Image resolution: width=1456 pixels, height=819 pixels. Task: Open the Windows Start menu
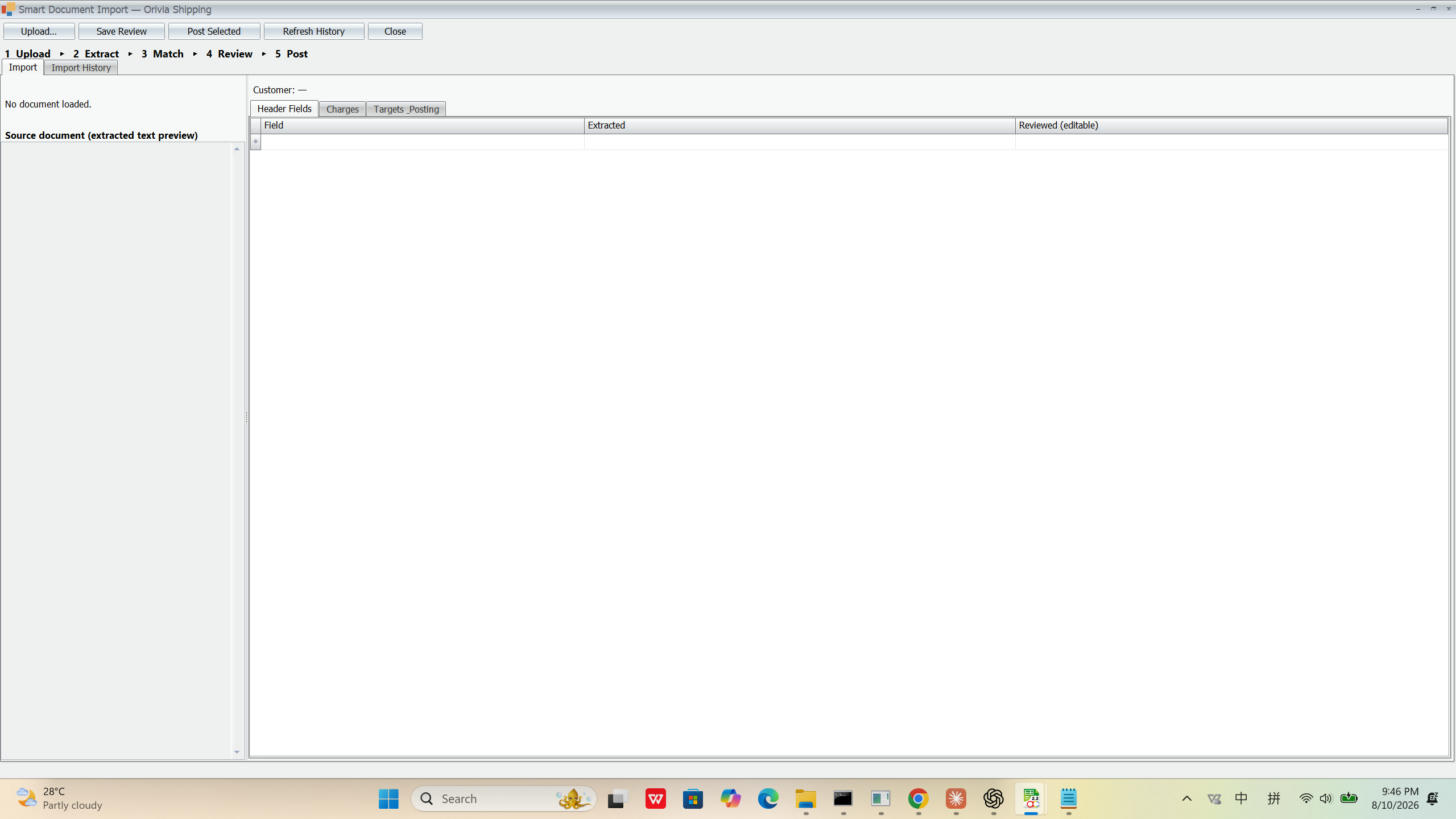389,798
